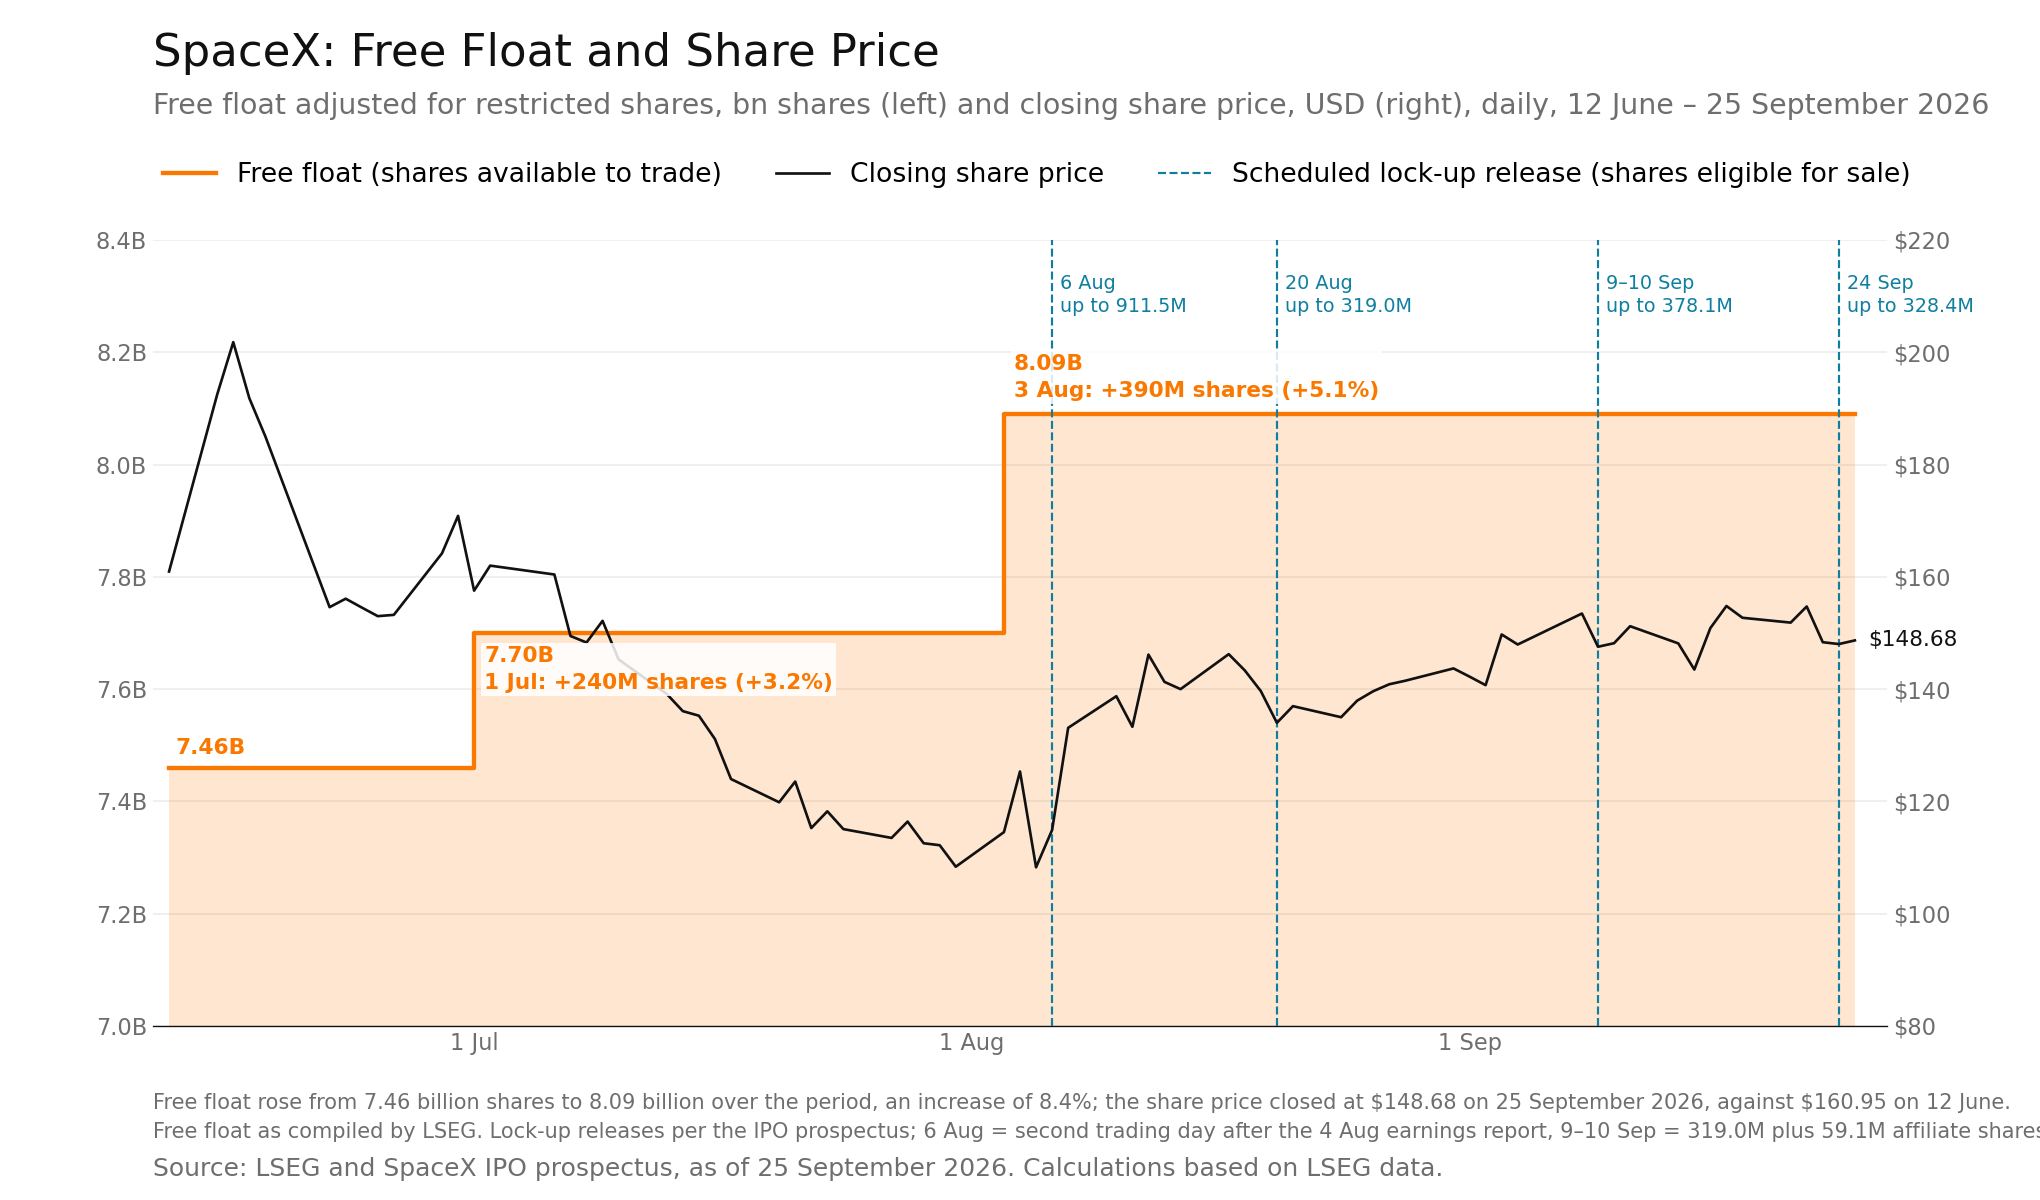Click the dashed lock-up release legend marker
Image resolution: width=2040 pixels, height=1200 pixels.
[1184, 173]
